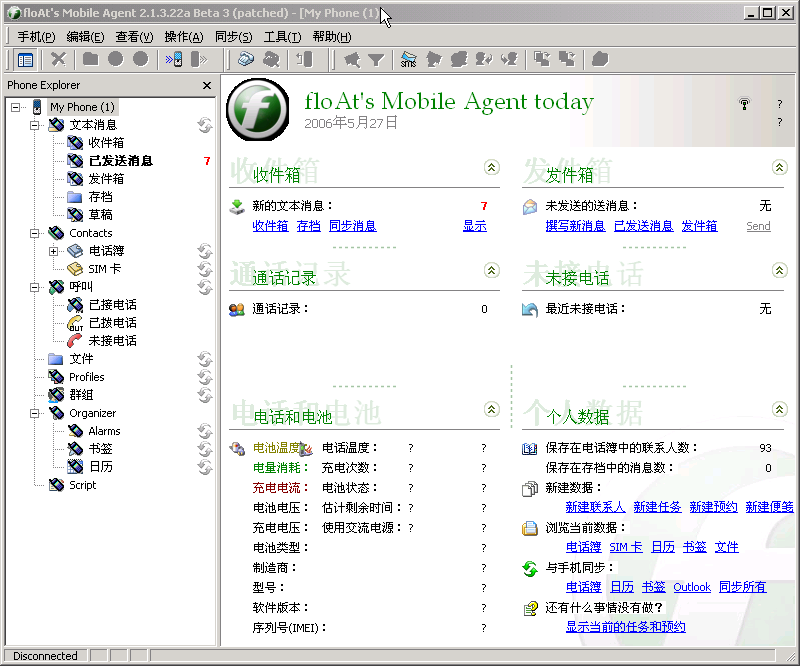Click the new SMS toolbar icon
Screen dimensions: 800x666
coord(408,60)
